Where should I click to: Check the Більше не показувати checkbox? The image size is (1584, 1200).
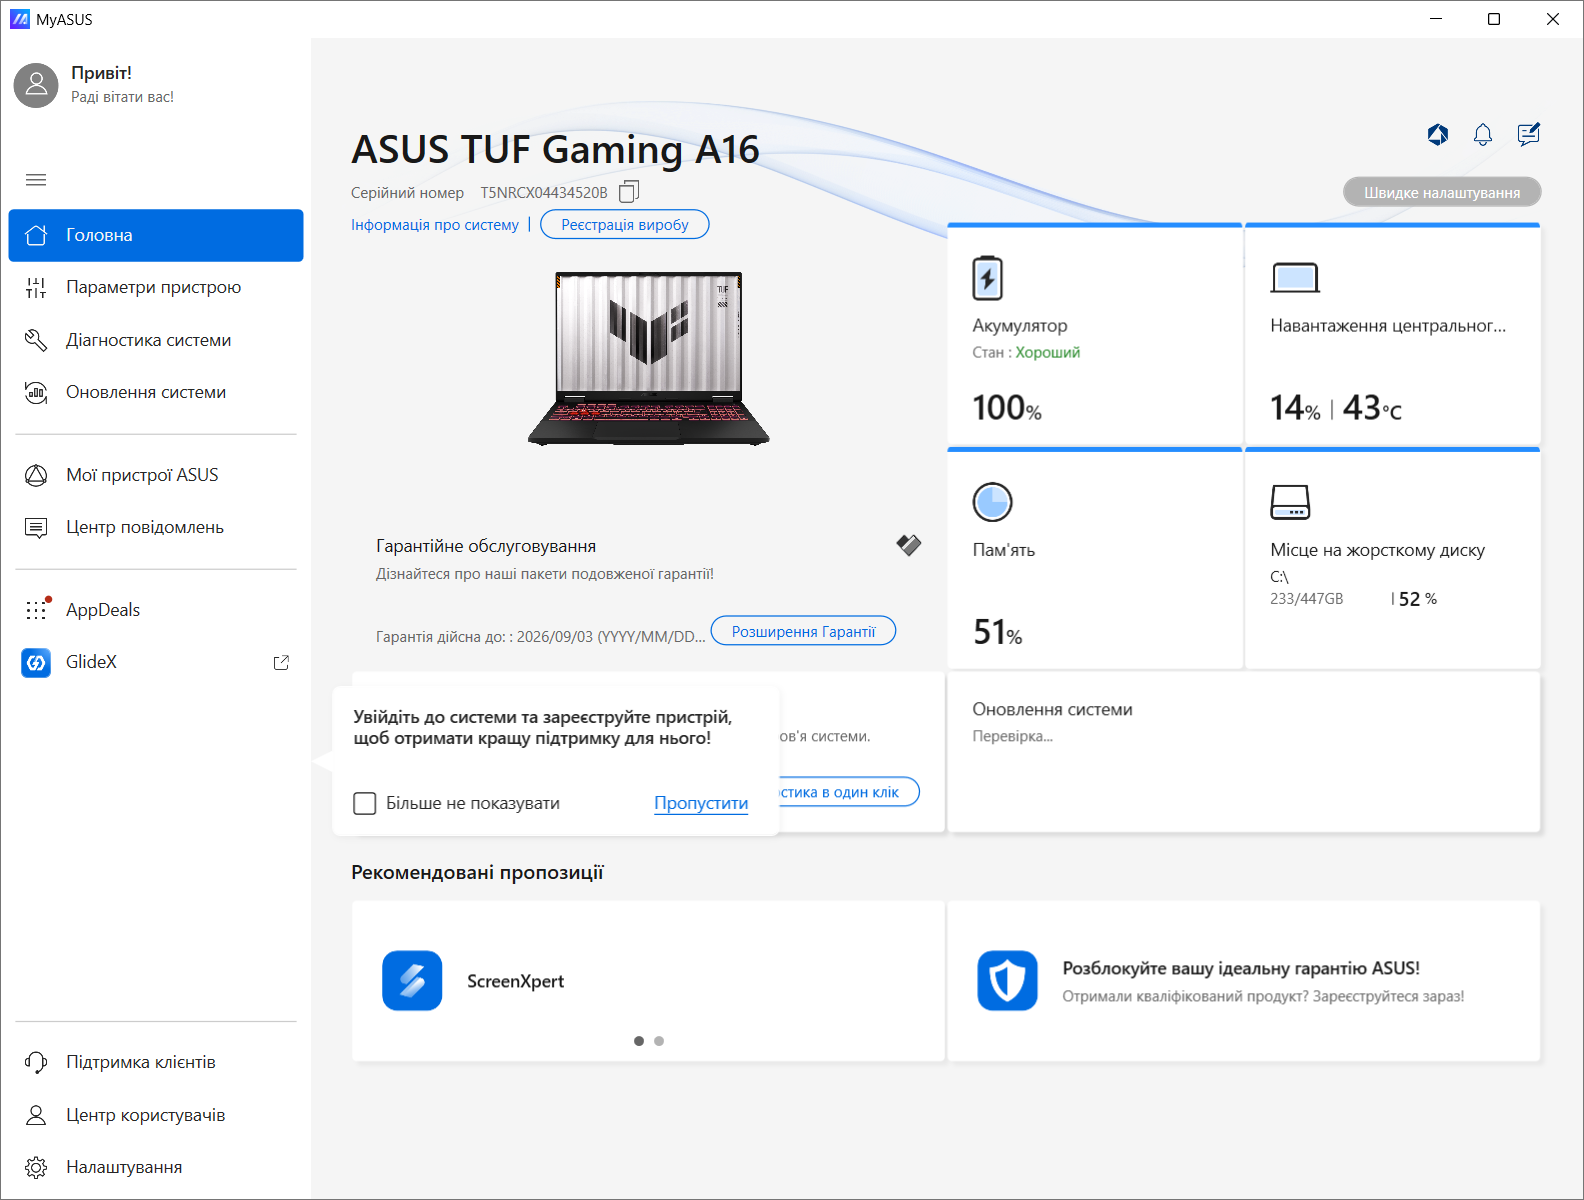coord(365,803)
